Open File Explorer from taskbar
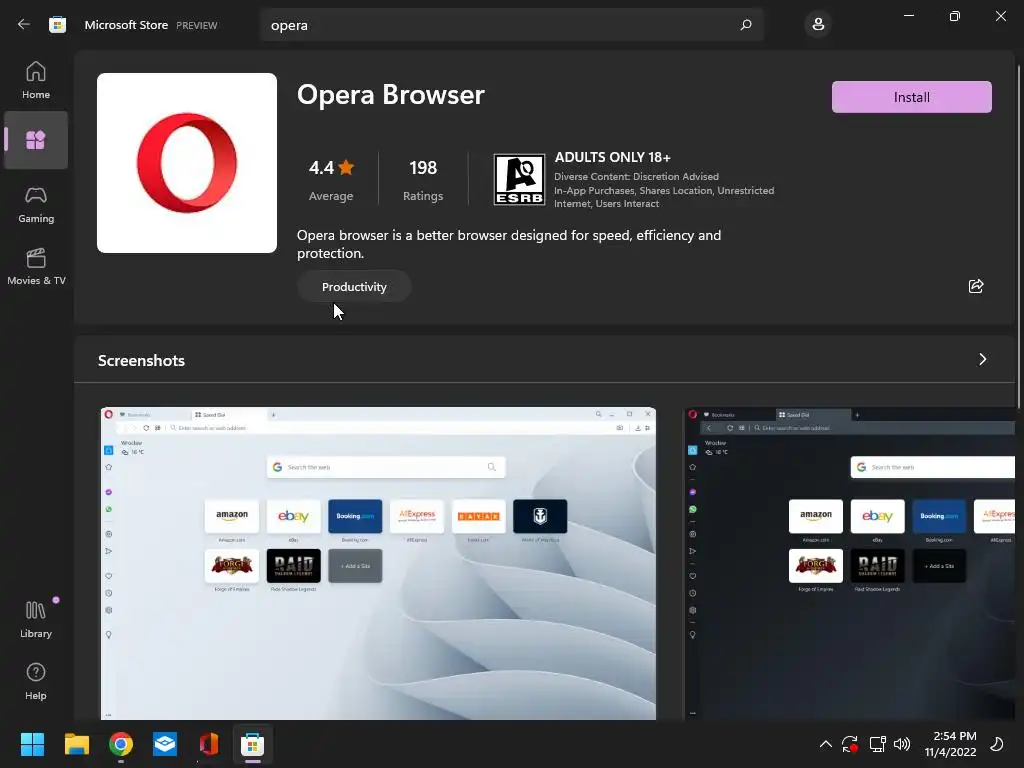This screenshot has width=1024, height=768. point(76,744)
